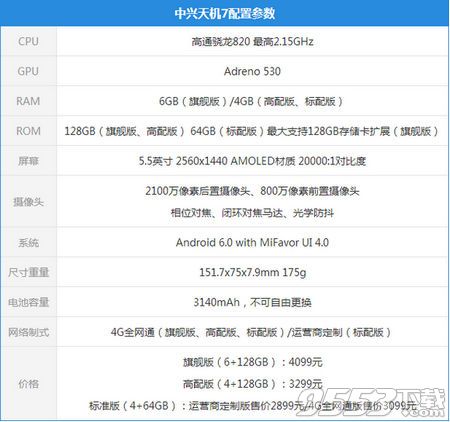Select the RAM row label
This screenshot has height=422, width=450.
28,101
